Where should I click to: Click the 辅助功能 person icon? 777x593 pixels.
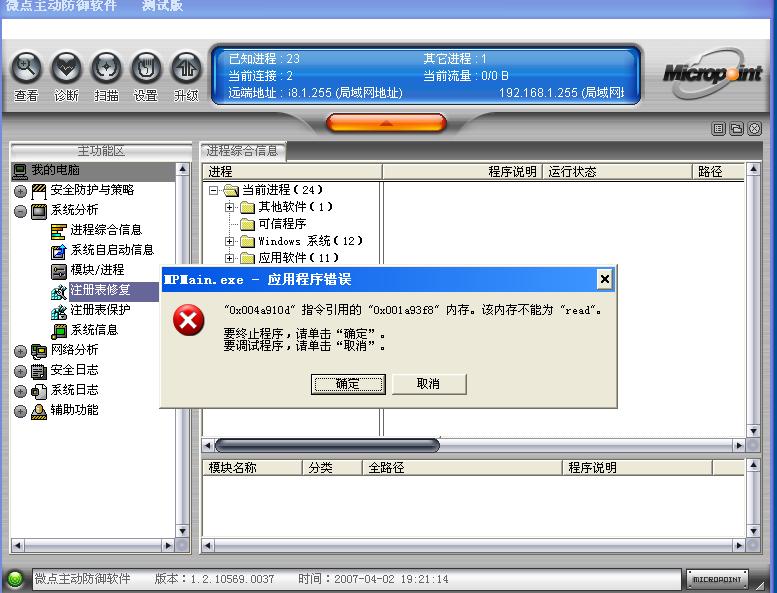pyautogui.click(x=39, y=411)
